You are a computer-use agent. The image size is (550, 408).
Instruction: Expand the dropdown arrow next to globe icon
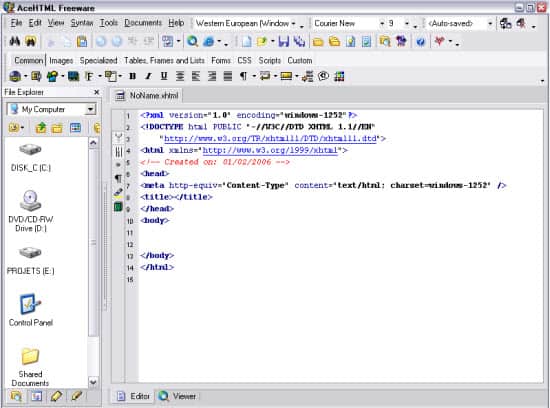click(x=25, y=76)
